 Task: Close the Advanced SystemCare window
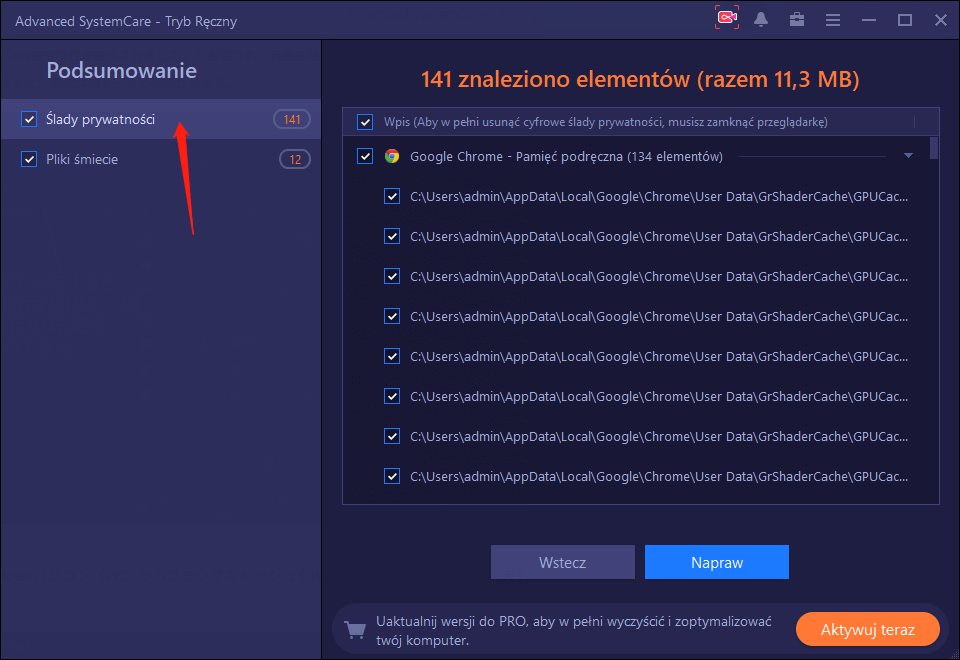tap(941, 20)
